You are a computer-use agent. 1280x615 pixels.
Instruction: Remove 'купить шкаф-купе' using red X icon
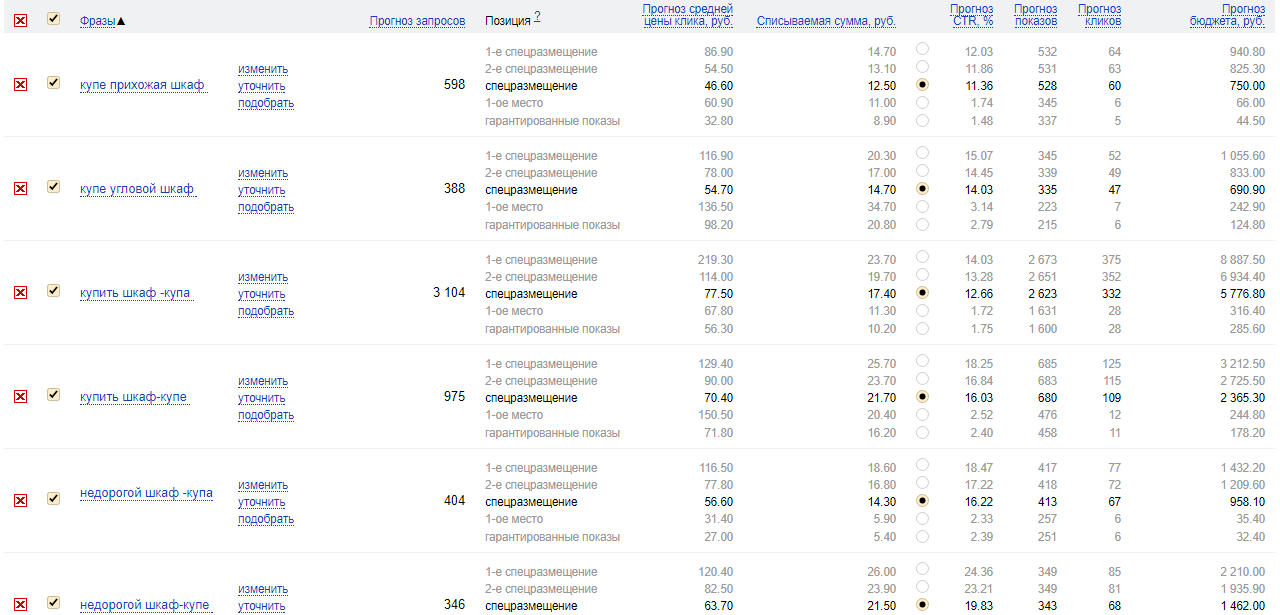click(20, 397)
